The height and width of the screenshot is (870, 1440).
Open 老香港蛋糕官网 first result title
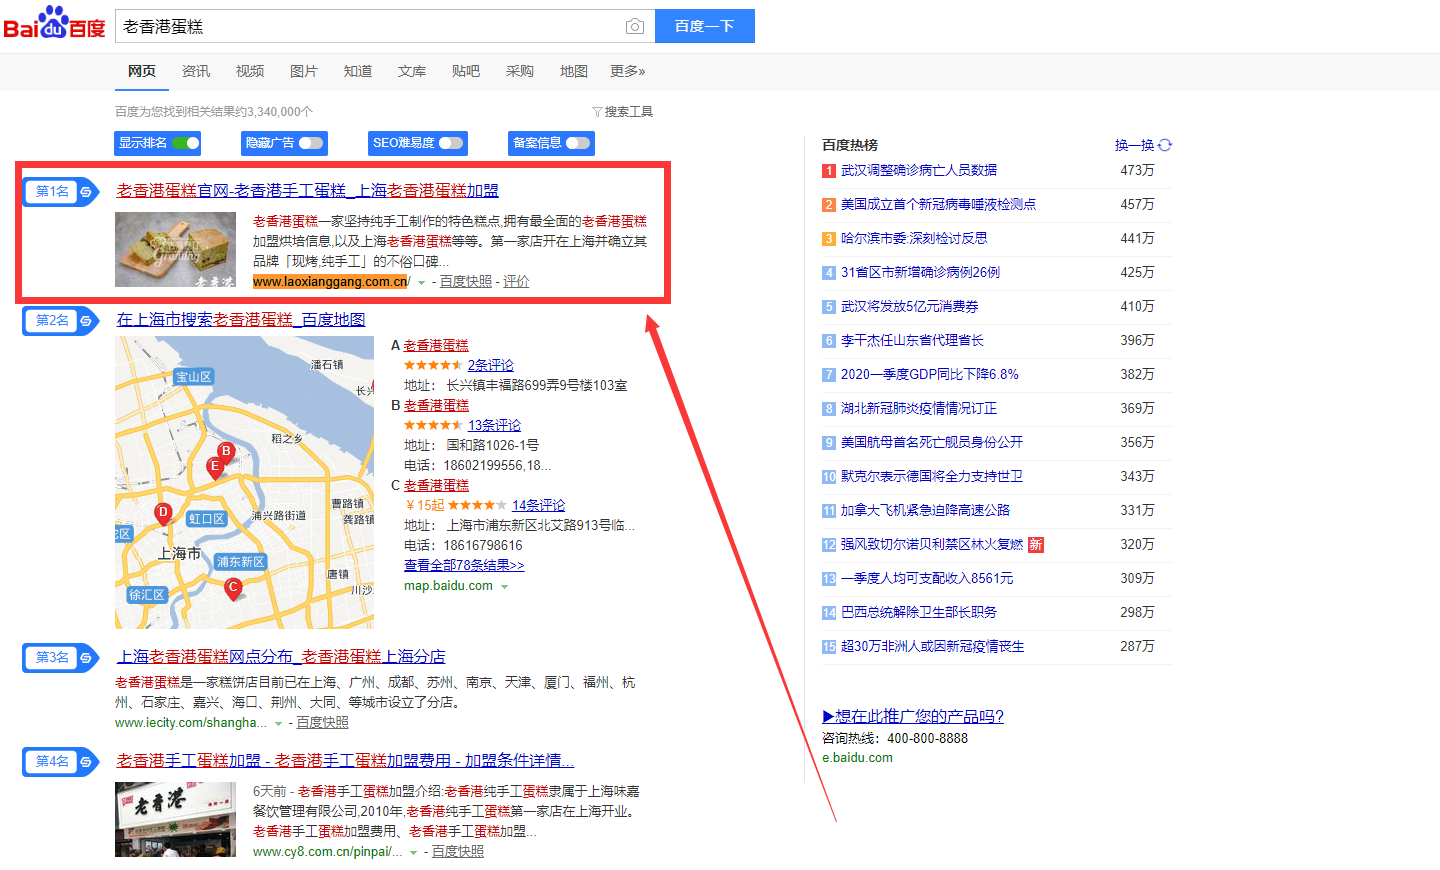point(307,190)
